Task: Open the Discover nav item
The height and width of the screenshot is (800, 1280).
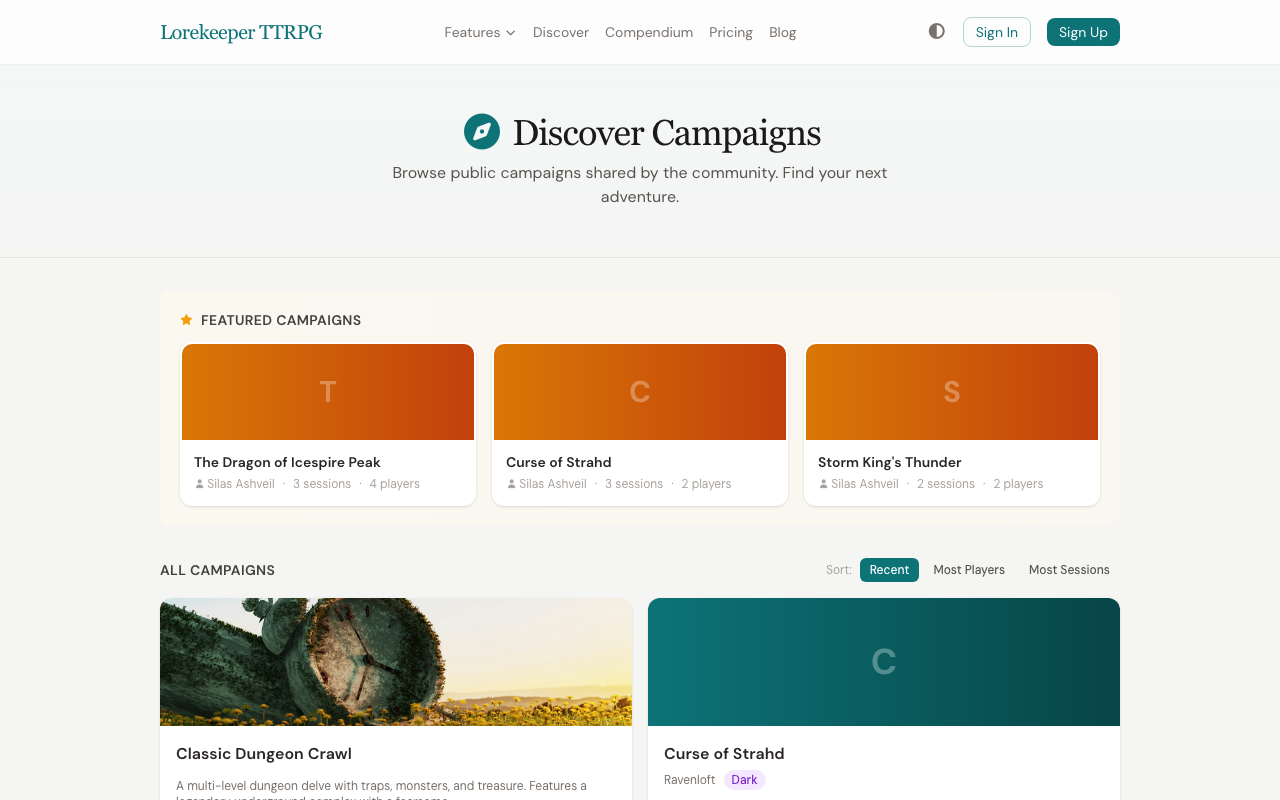Action: click(x=561, y=32)
